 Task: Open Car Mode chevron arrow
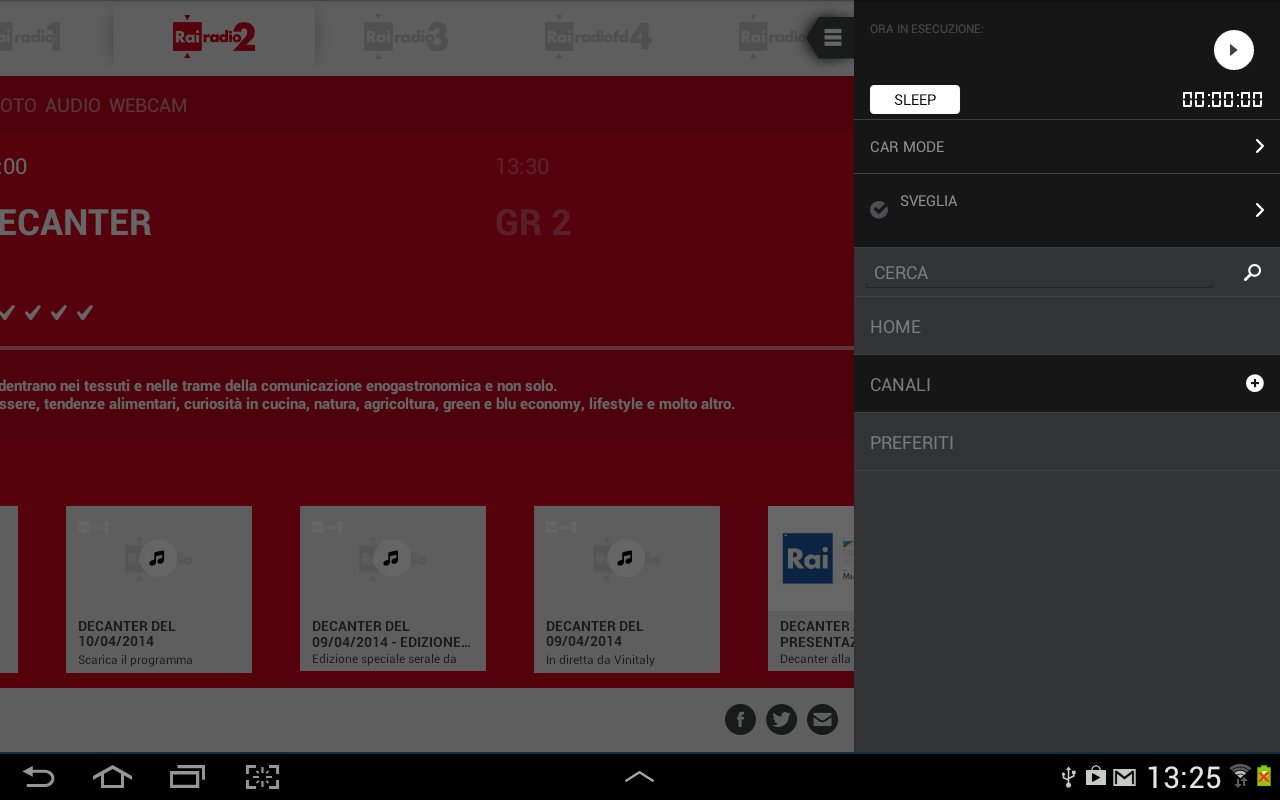click(1259, 146)
